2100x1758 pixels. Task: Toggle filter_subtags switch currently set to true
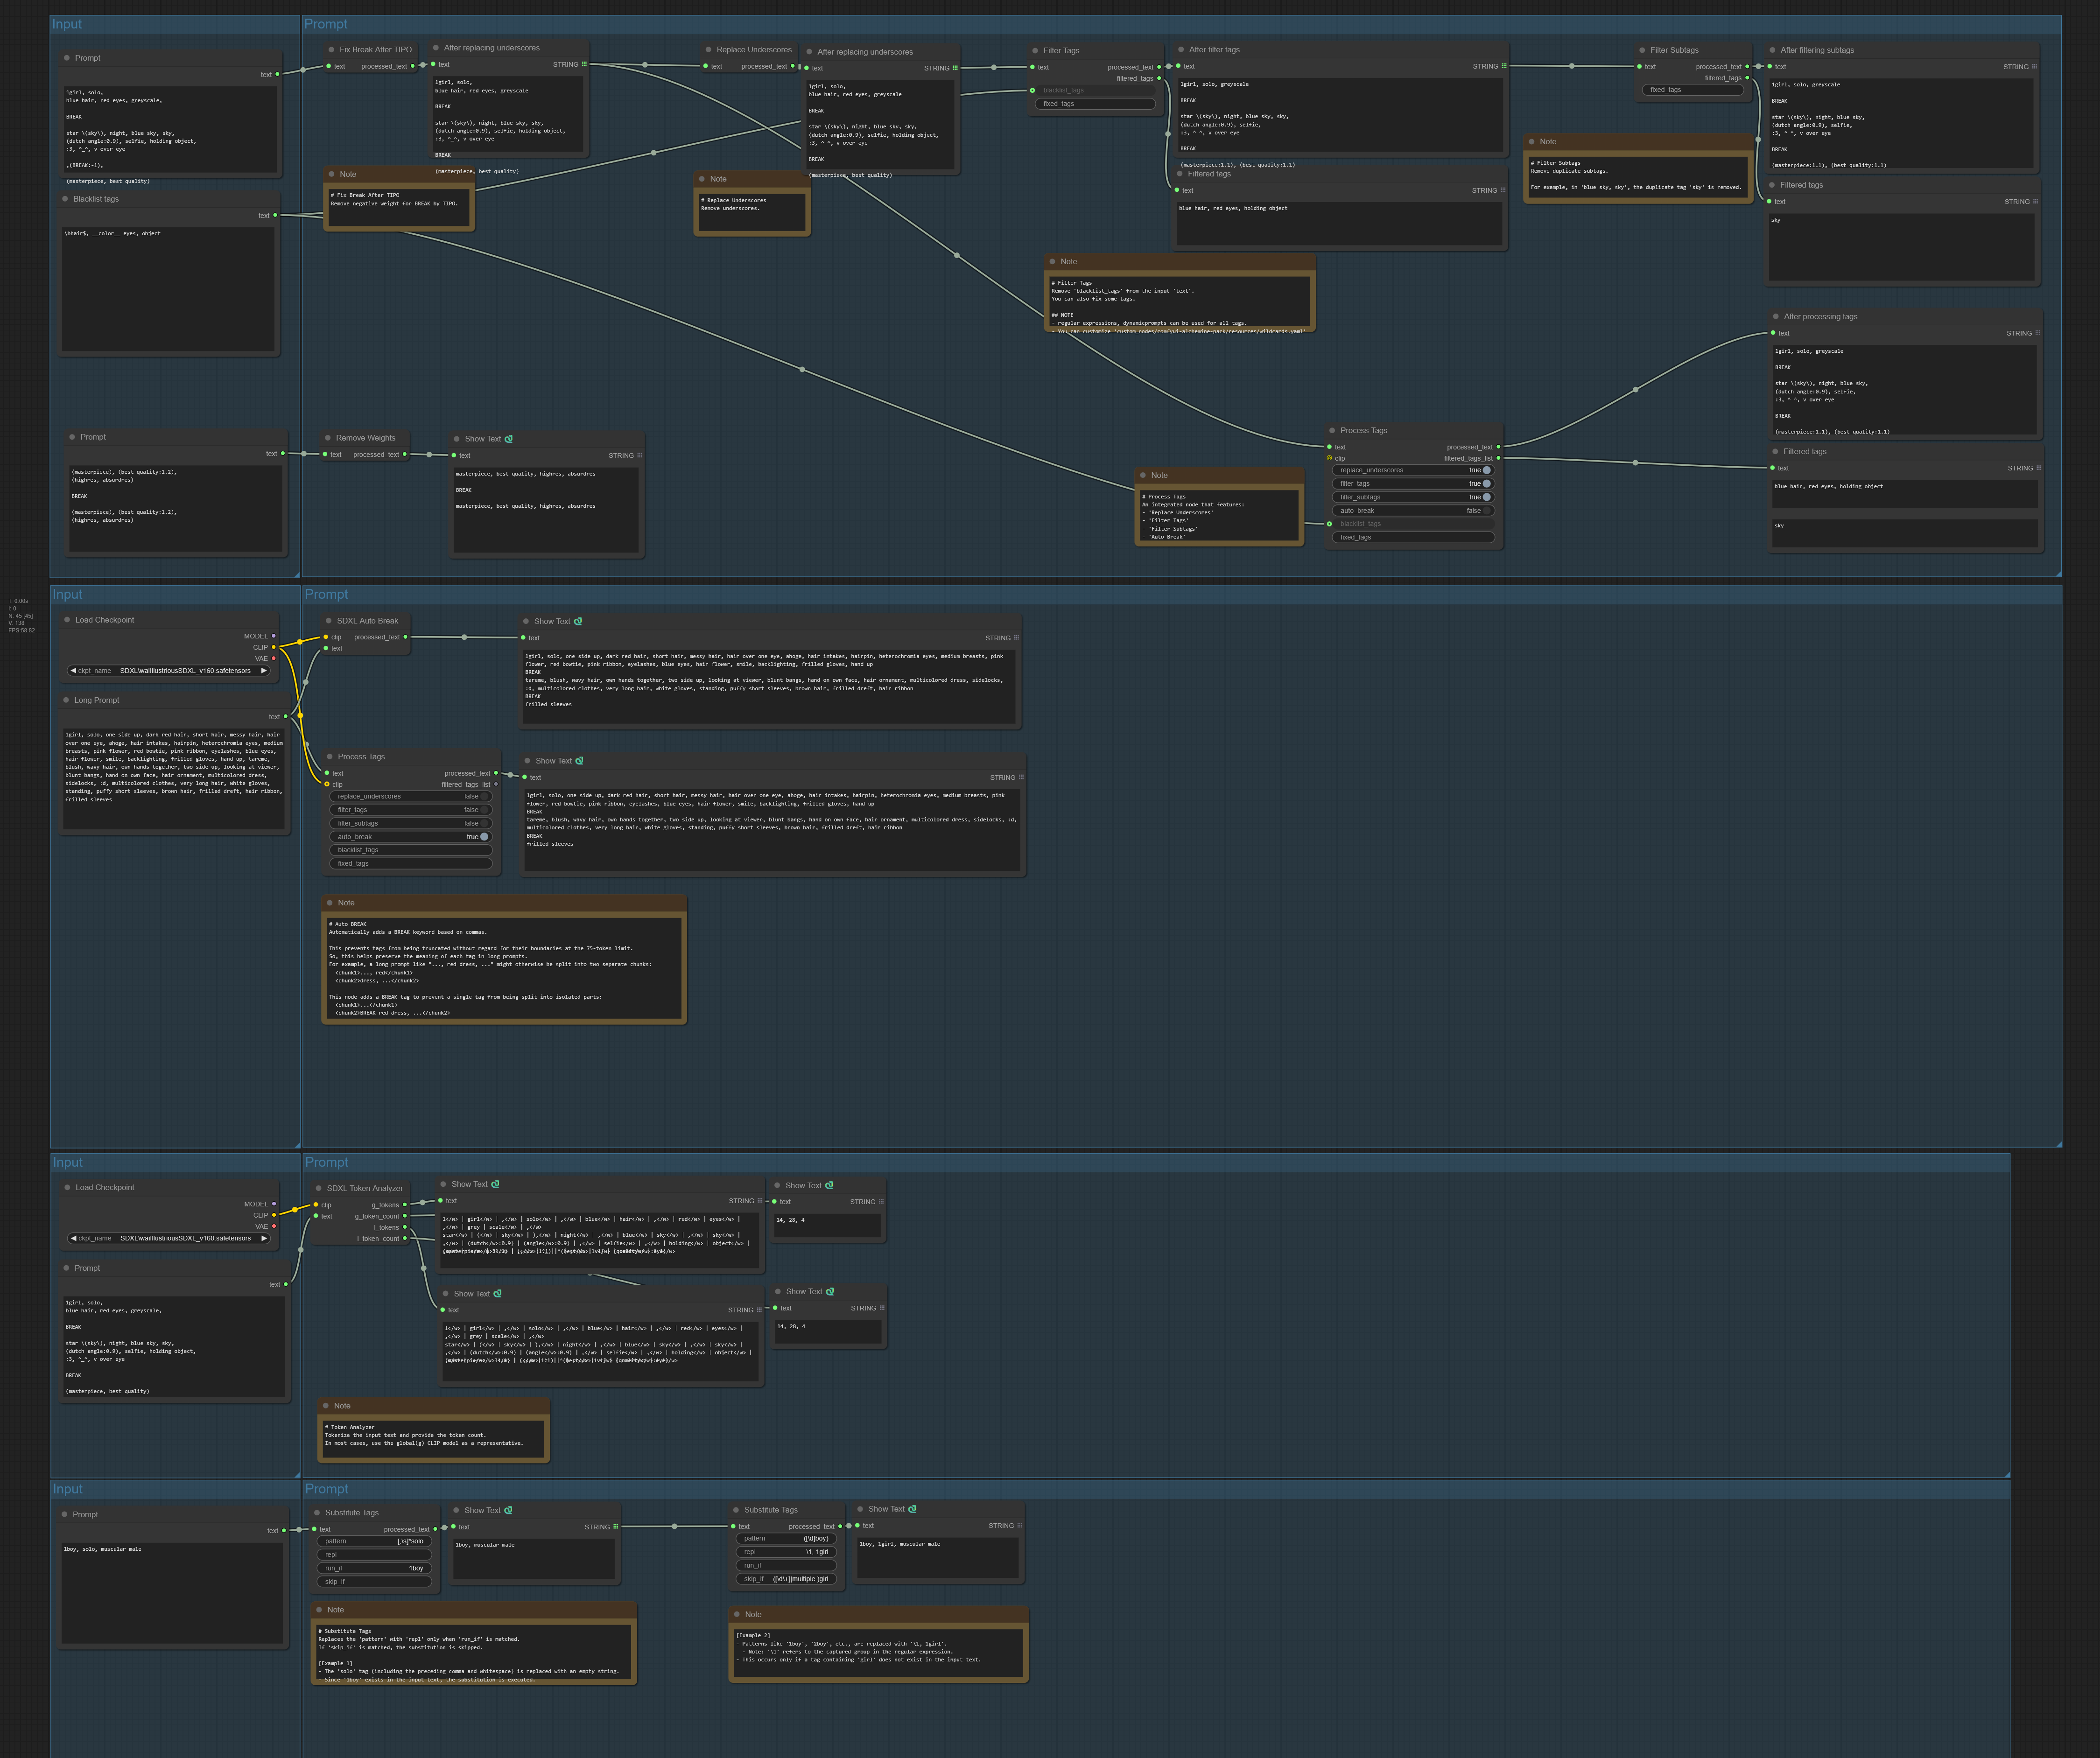tap(1486, 497)
